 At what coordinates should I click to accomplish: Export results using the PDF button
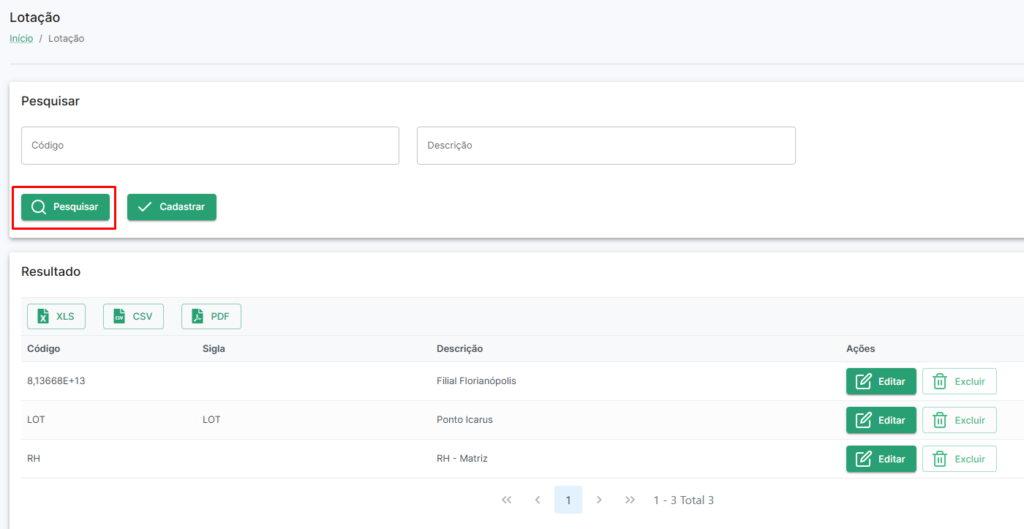tap(211, 316)
